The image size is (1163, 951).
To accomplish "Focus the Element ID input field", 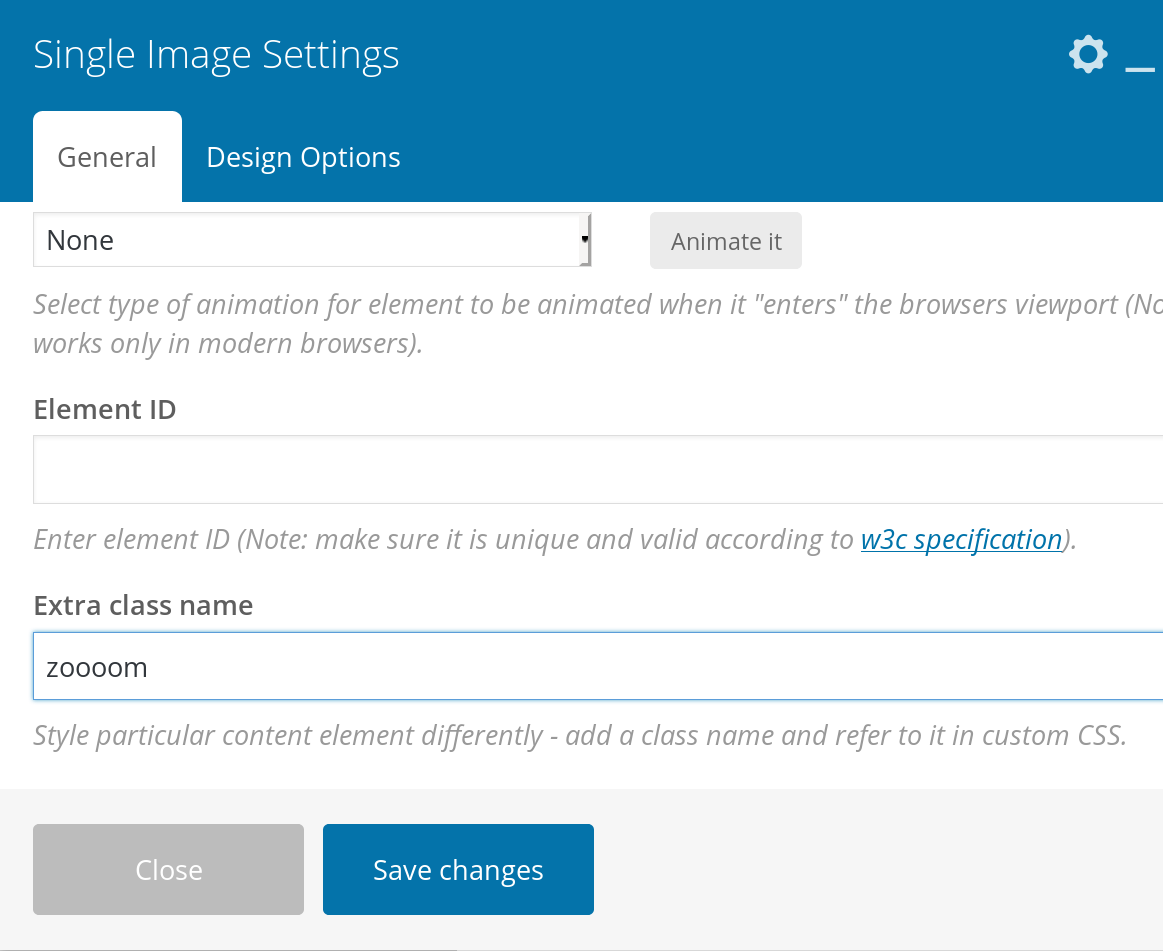I will click(598, 470).
